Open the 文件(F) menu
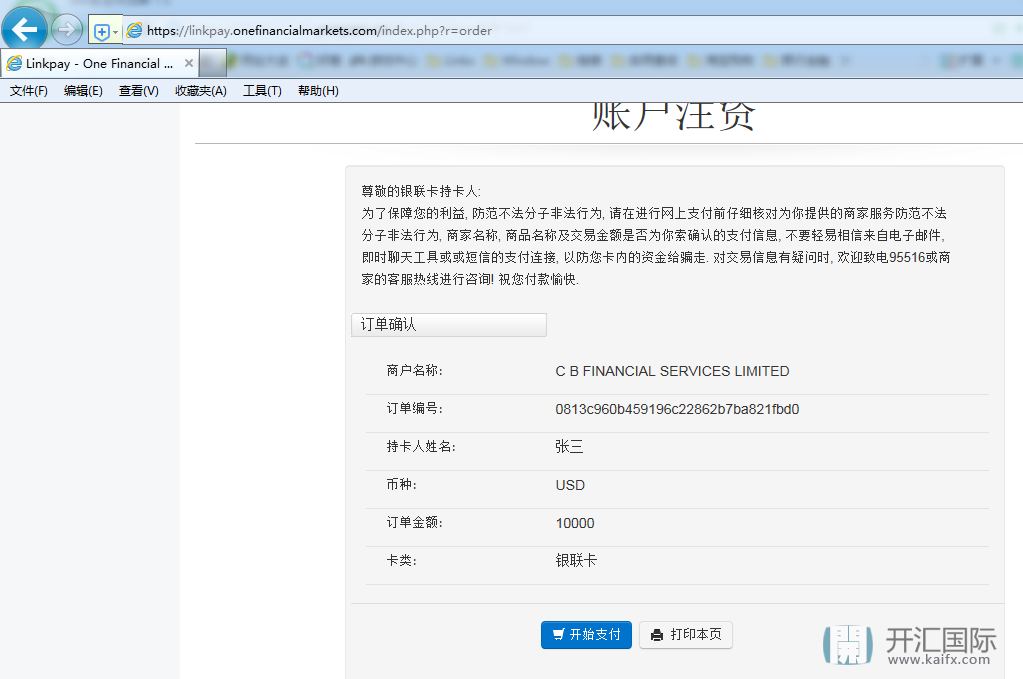The height and width of the screenshot is (679, 1023). click(x=29, y=91)
